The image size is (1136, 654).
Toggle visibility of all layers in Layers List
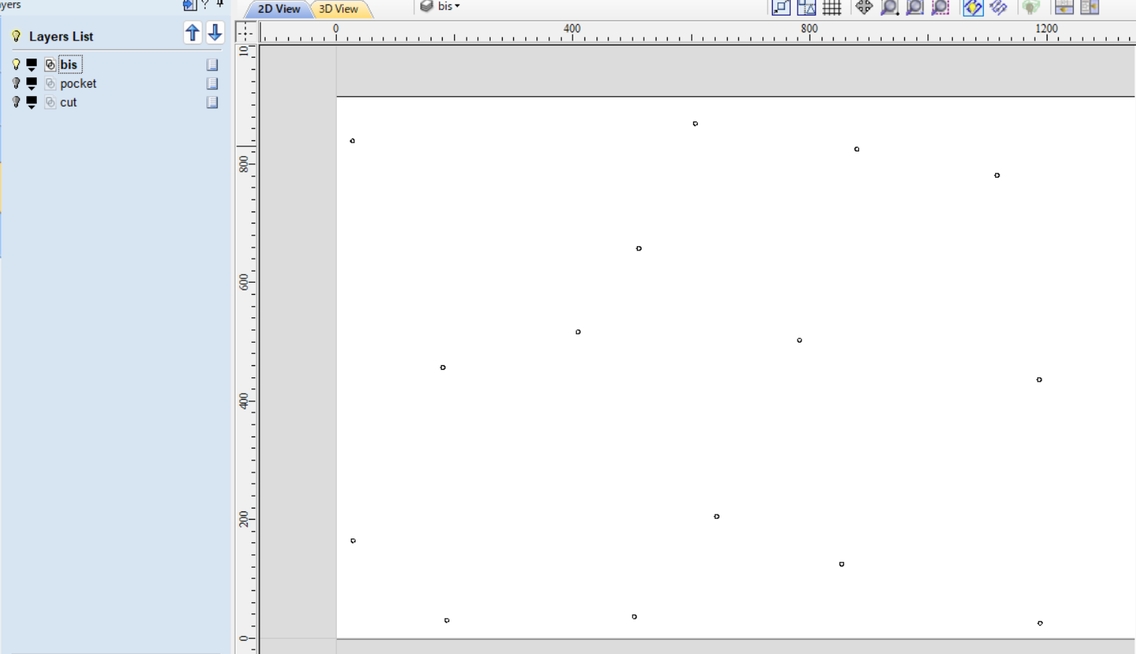click(16, 36)
